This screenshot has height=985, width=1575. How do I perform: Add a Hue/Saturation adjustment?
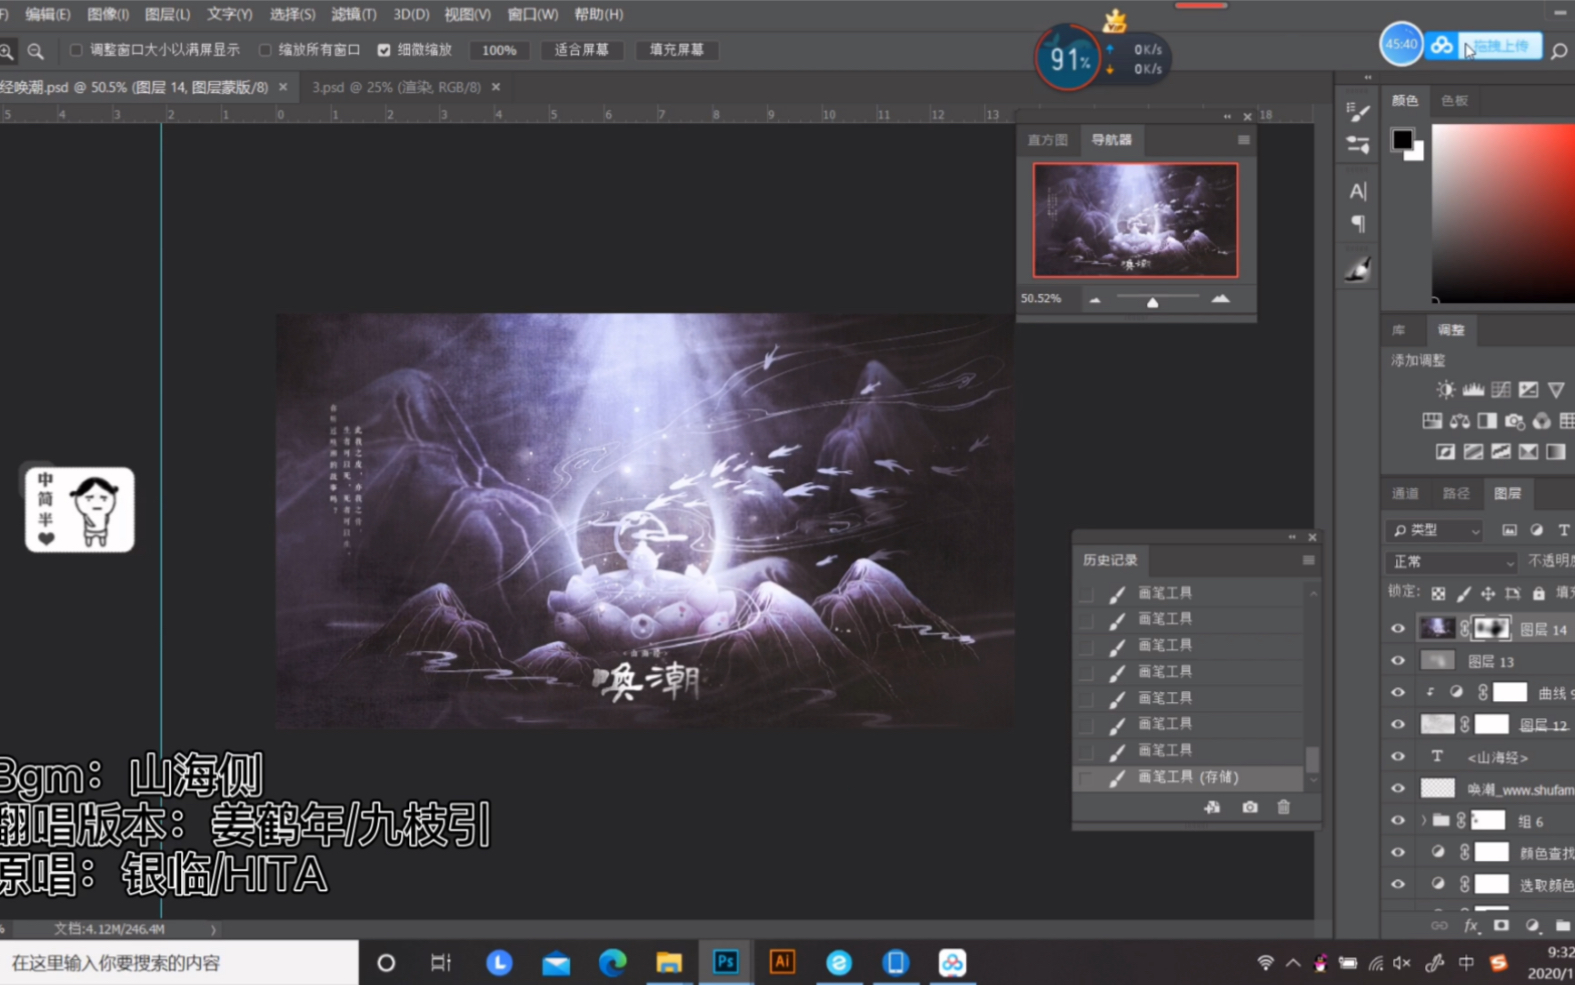tap(1432, 421)
